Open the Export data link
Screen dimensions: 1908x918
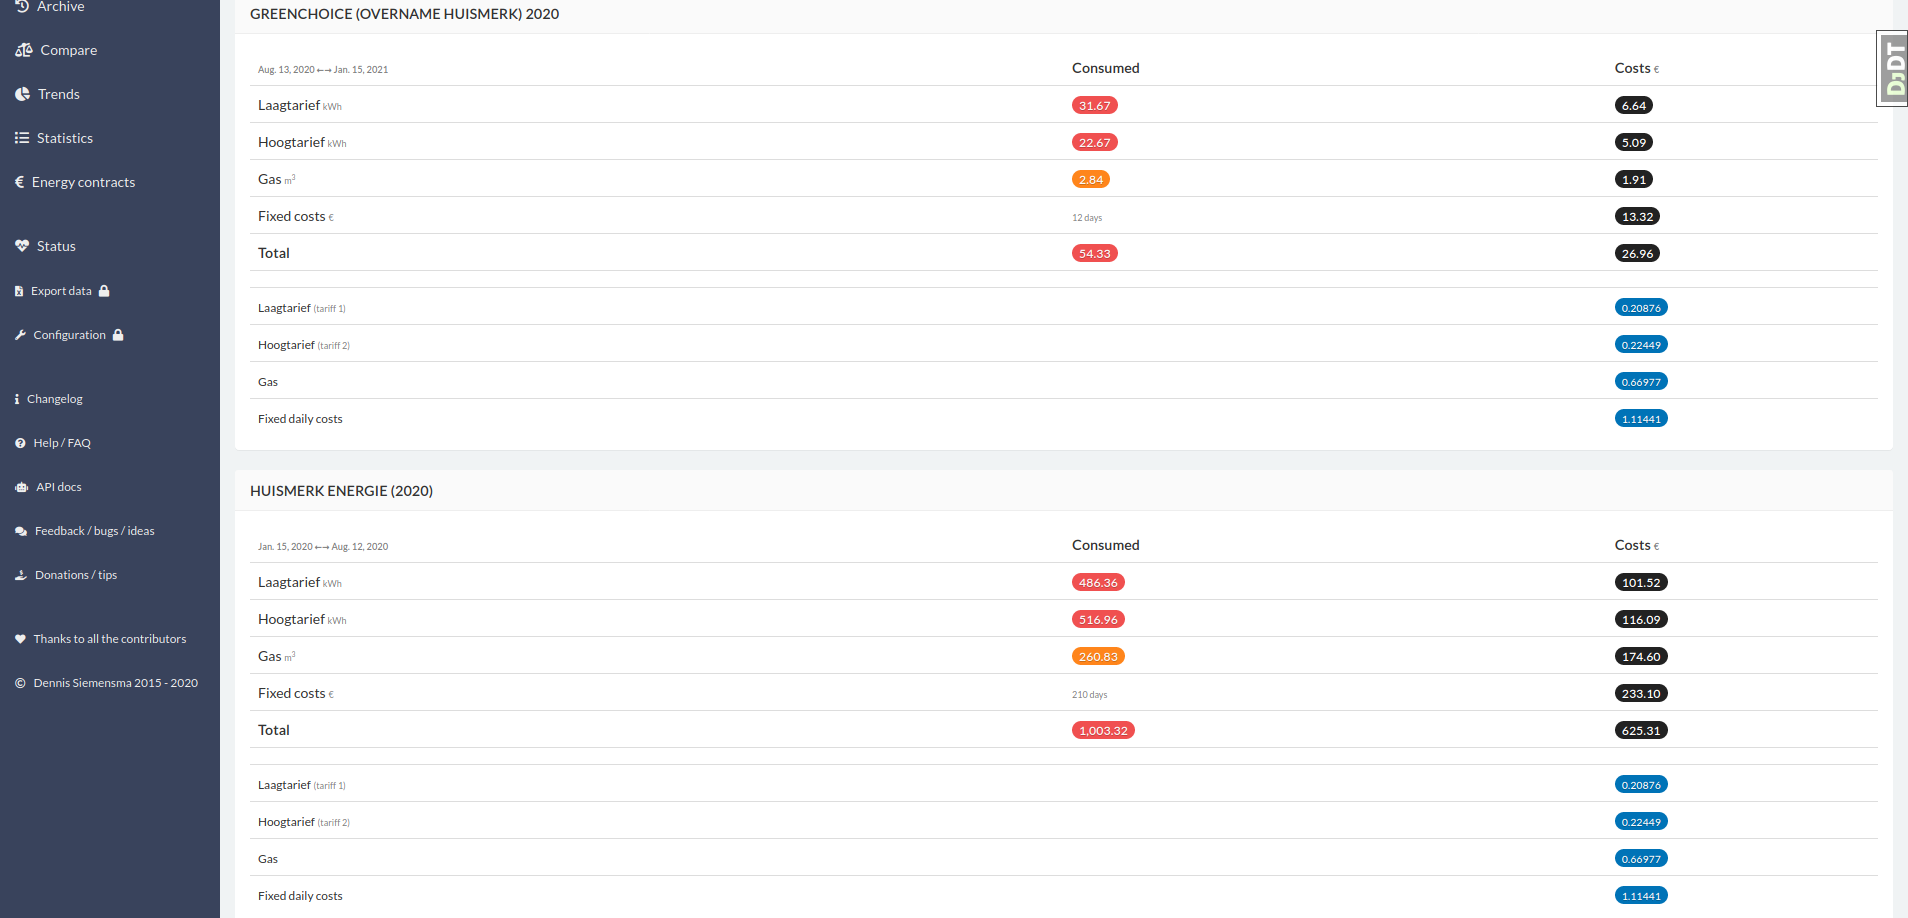(x=61, y=291)
